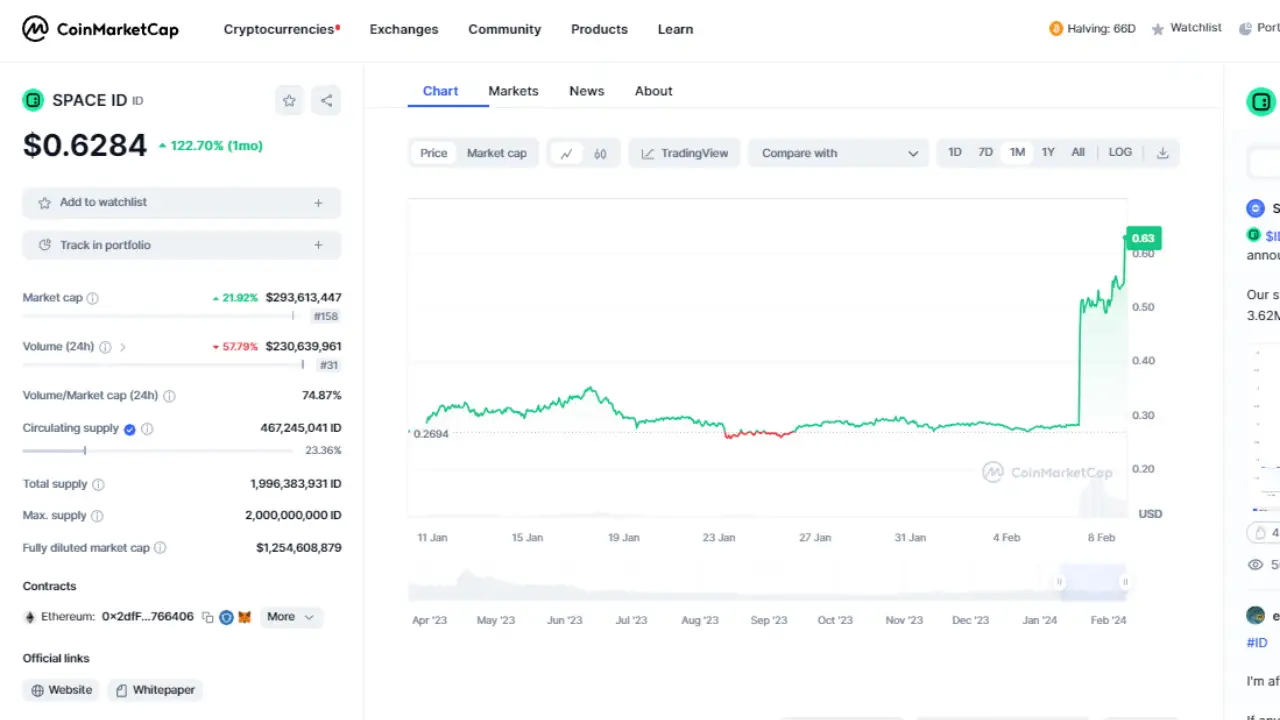Switch to the Markets tab

513,91
